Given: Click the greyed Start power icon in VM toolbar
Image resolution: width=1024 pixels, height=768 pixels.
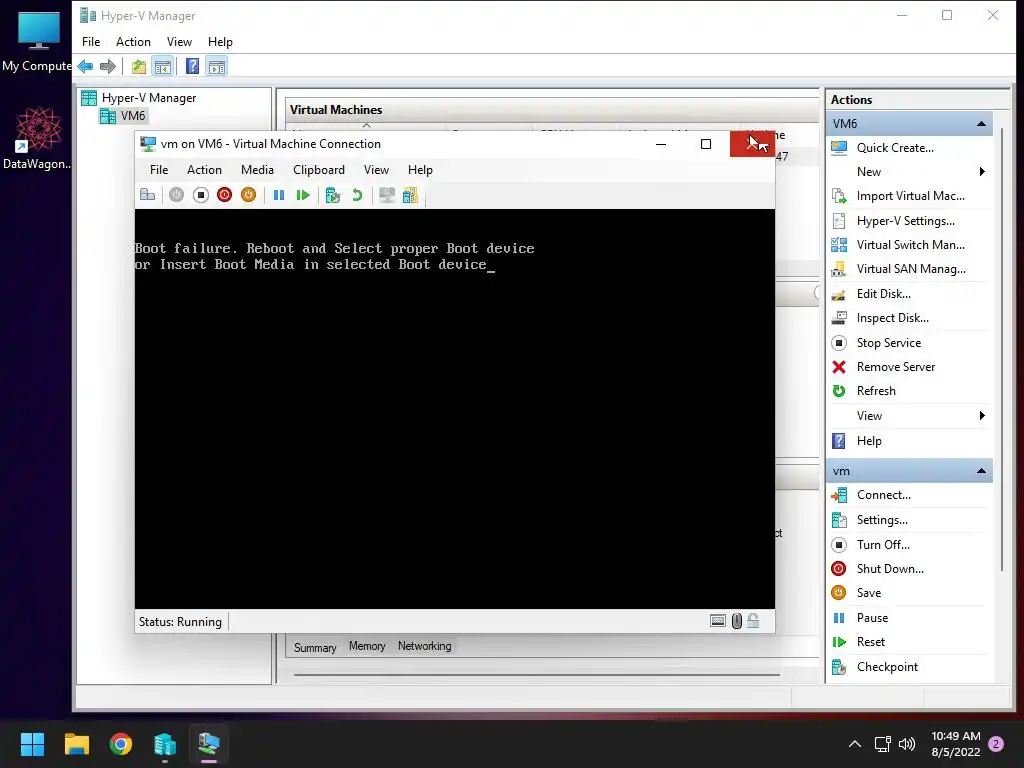Looking at the screenshot, I should click(x=176, y=195).
